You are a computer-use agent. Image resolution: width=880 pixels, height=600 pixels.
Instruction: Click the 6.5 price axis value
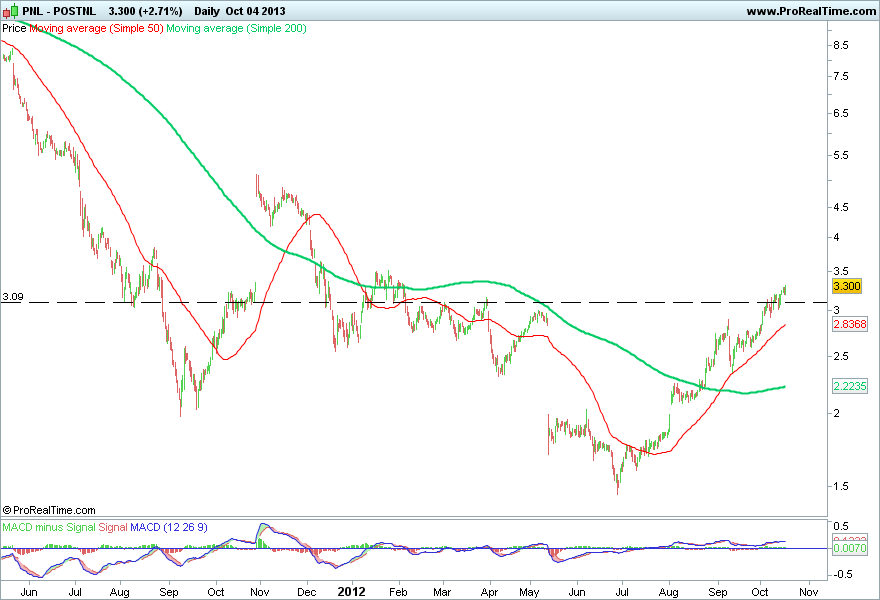[x=841, y=113]
